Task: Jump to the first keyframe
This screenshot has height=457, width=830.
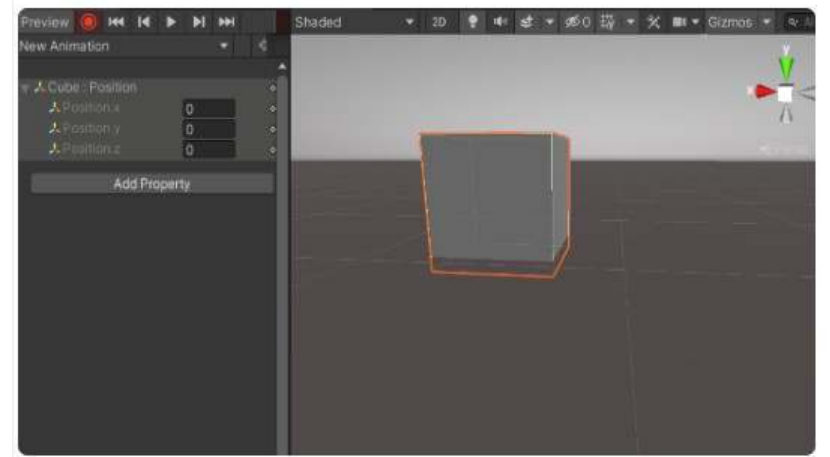Action: tap(116, 21)
